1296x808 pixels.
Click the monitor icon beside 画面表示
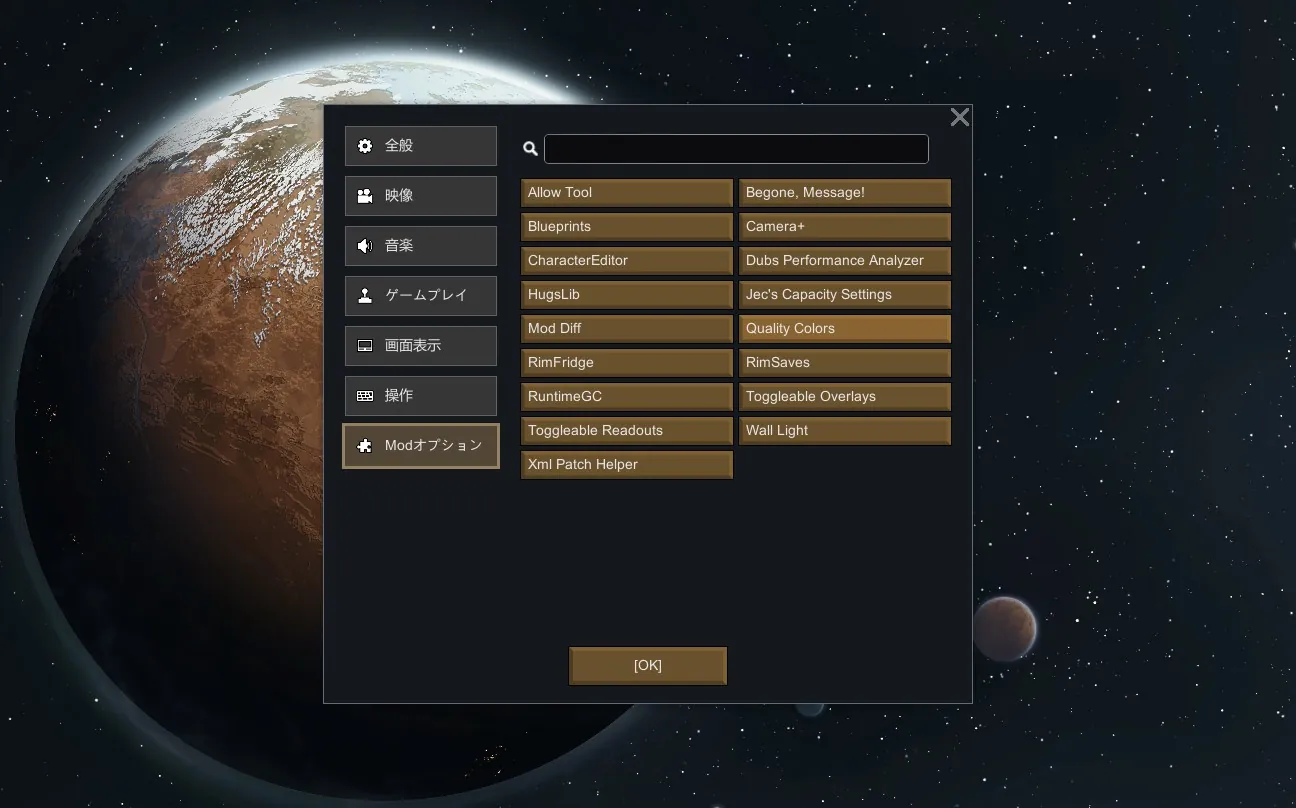(x=365, y=346)
